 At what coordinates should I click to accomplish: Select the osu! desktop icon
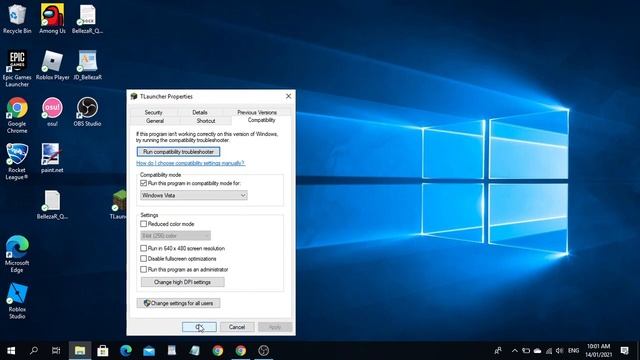pos(52,112)
